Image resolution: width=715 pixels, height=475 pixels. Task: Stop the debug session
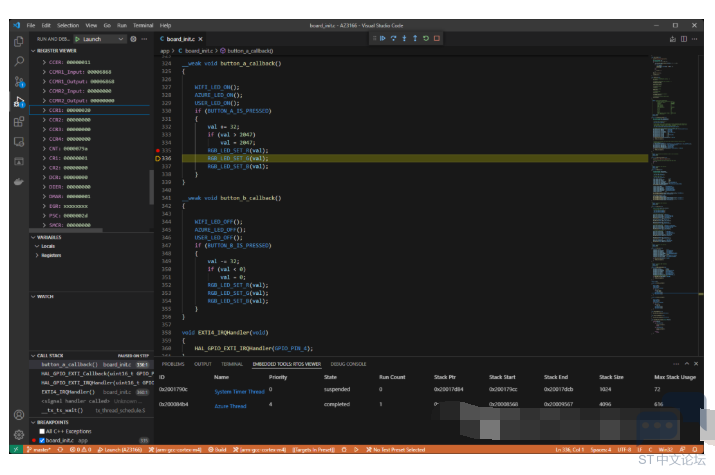437,39
